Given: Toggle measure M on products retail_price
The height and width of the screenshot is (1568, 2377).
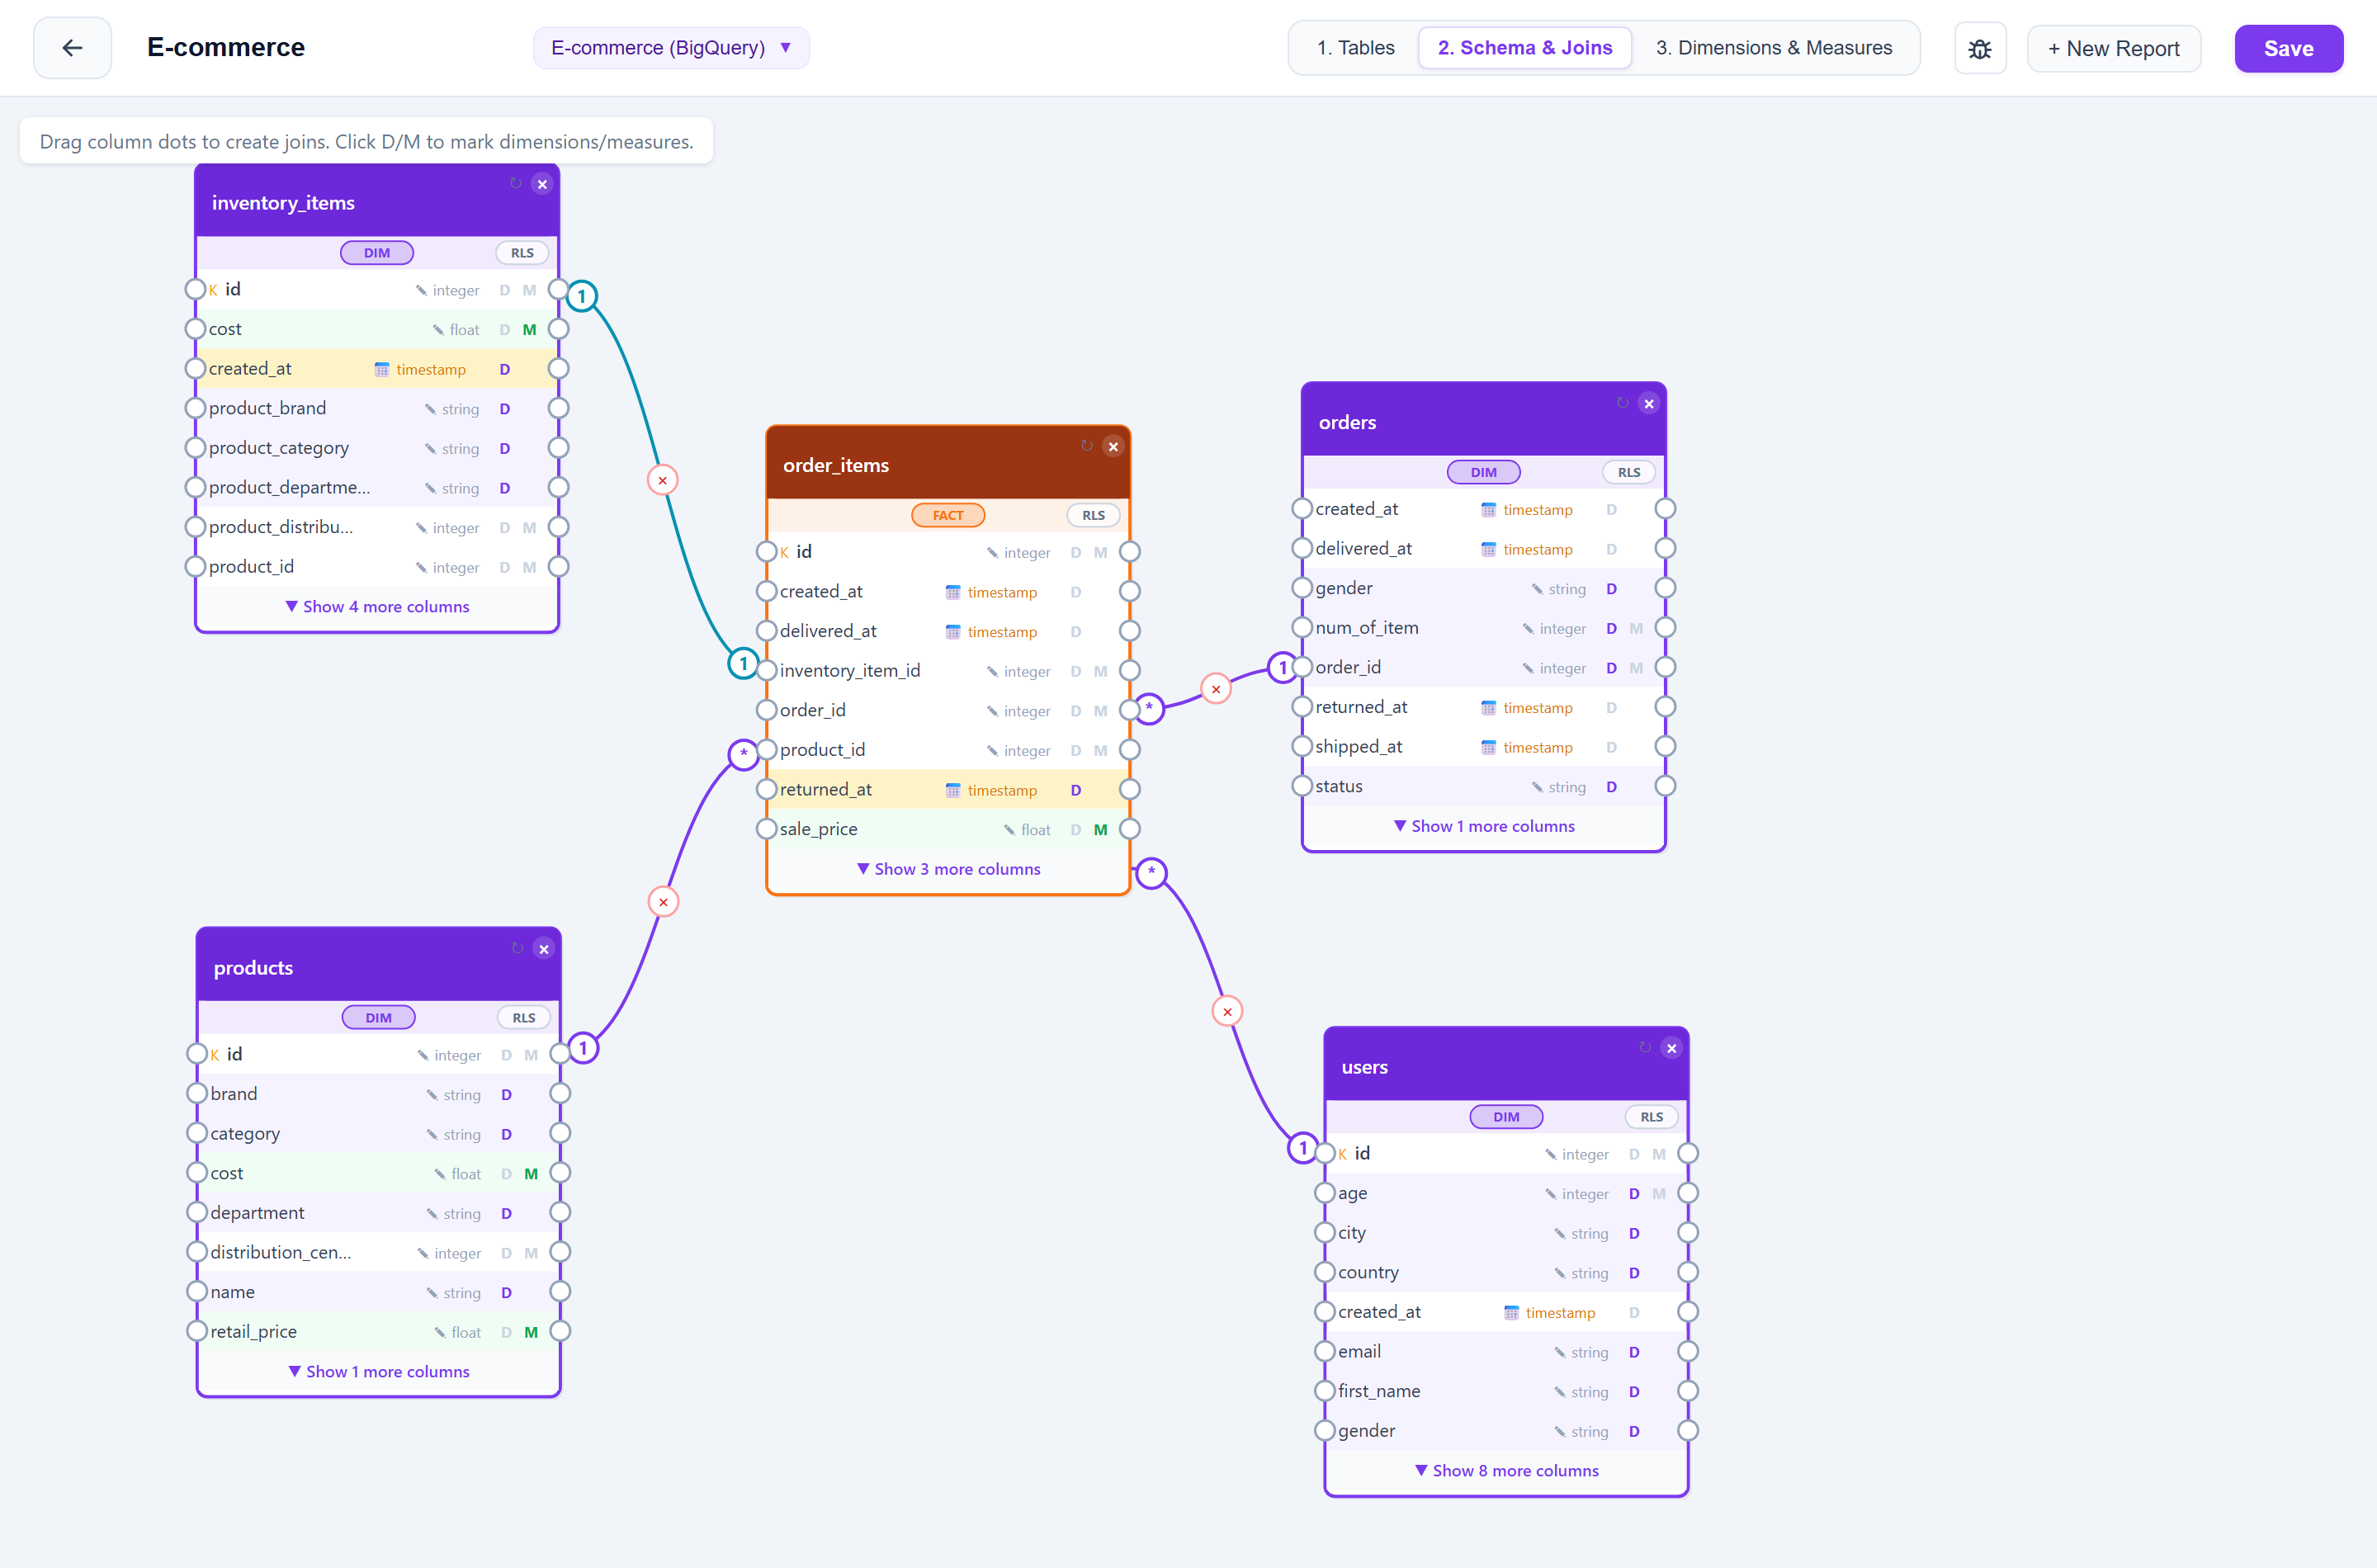Looking at the screenshot, I should point(531,1332).
